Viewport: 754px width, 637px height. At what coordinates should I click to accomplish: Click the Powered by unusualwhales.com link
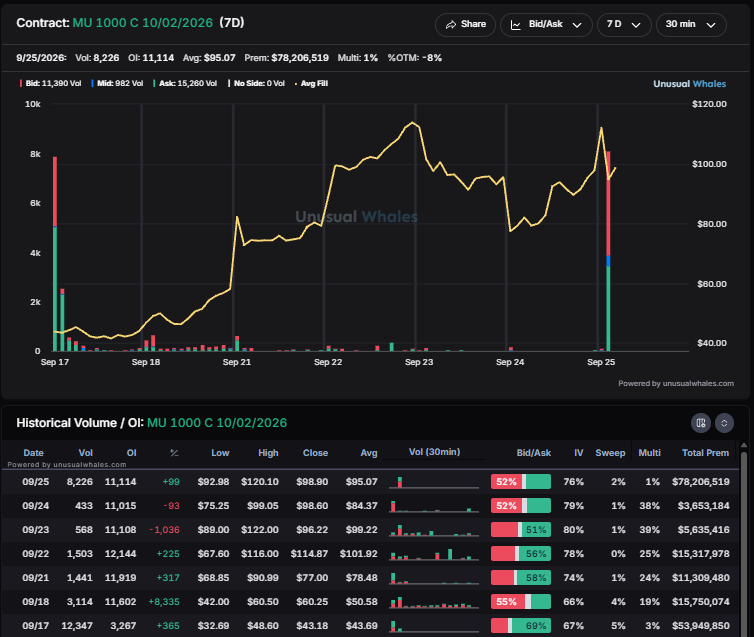[676, 383]
